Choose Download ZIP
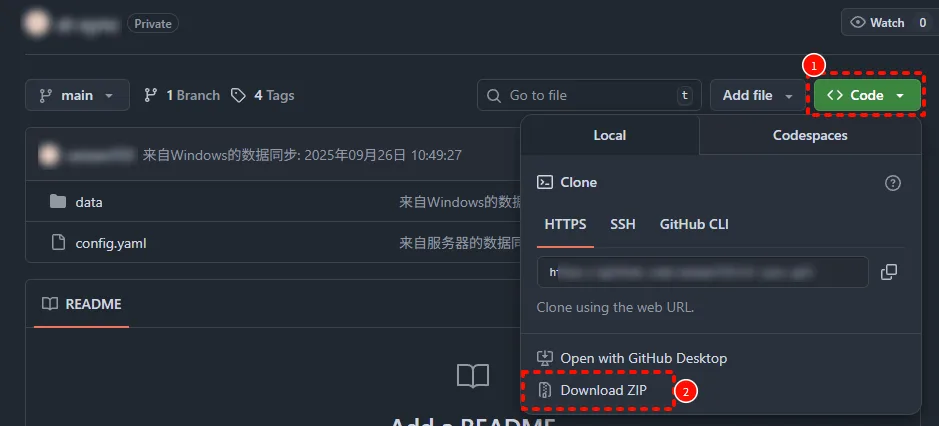Image resolution: width=939 pixels, height=426 pixels. 592,391
